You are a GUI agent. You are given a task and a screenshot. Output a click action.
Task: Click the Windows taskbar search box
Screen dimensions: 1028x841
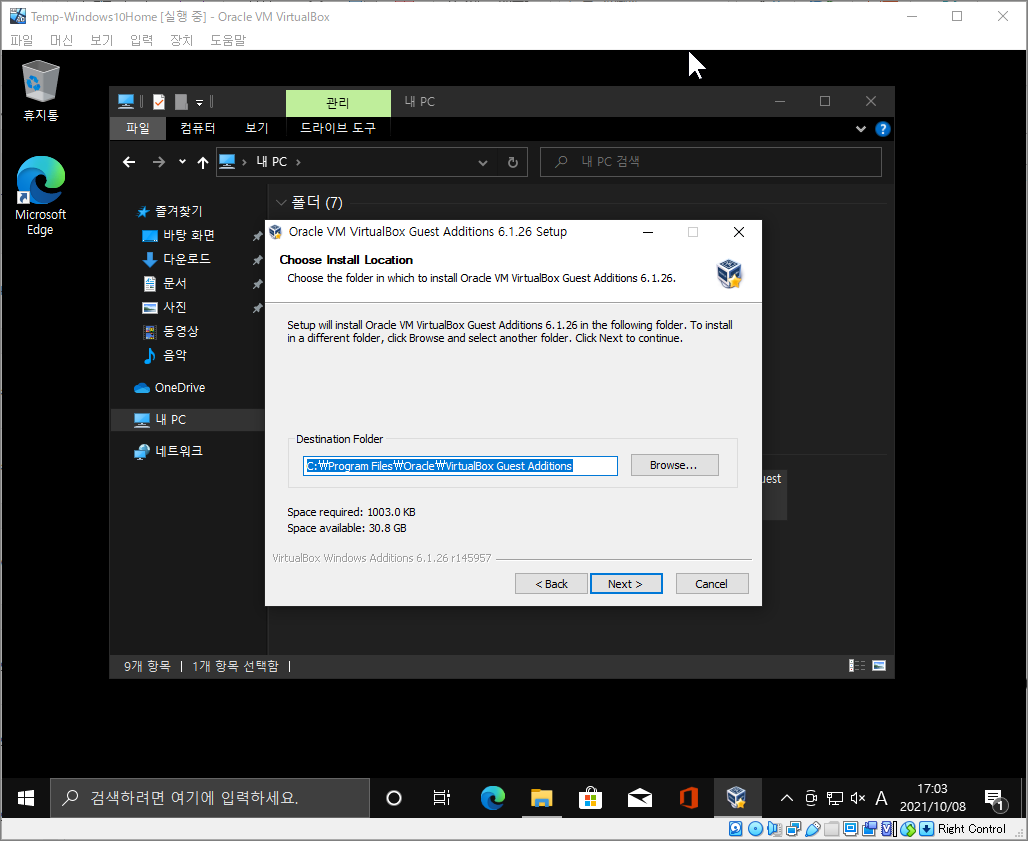[x=210, y=798]
